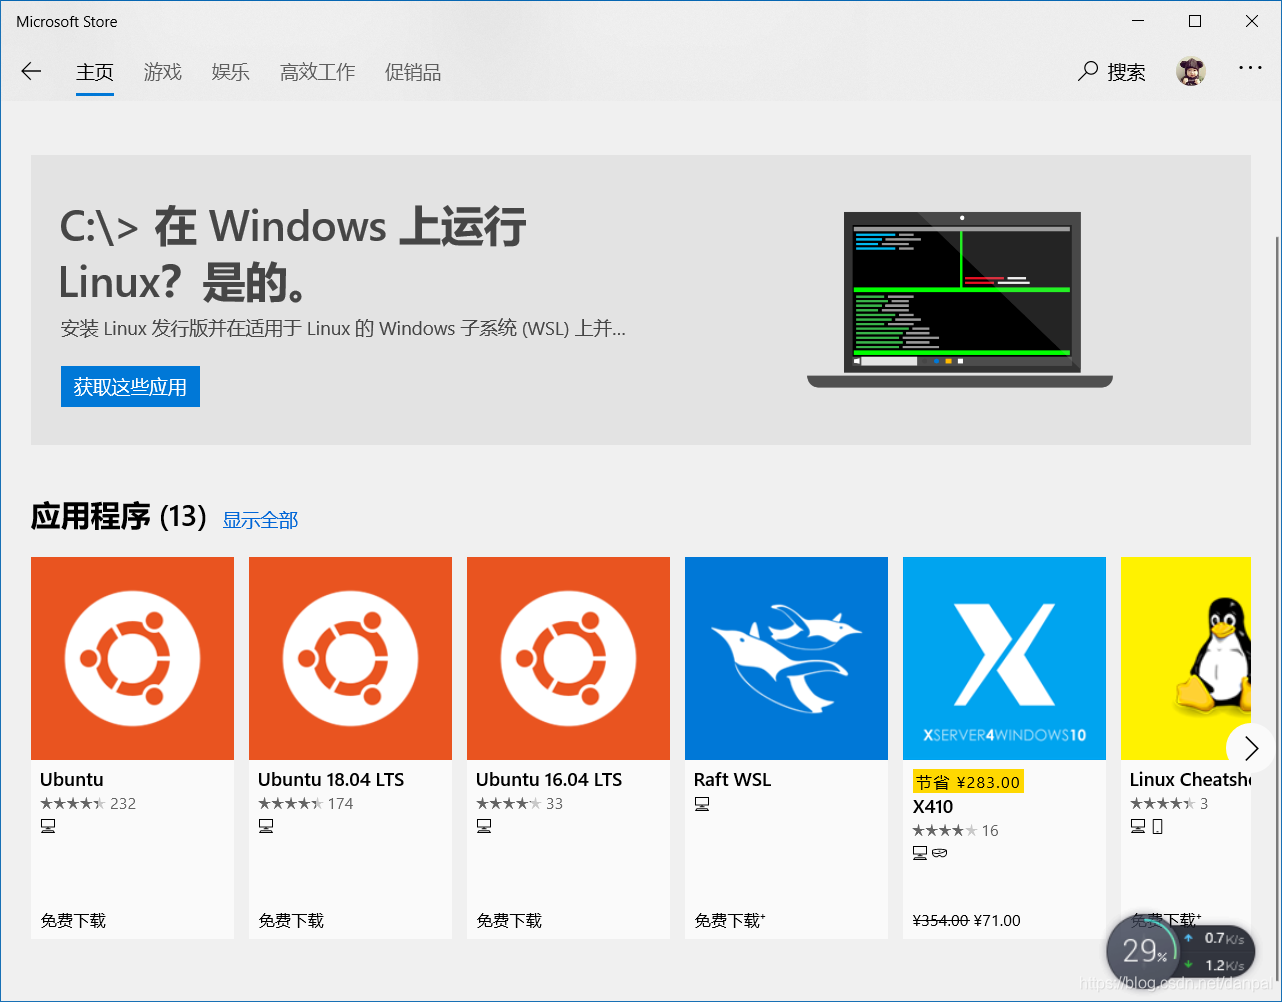The height and width of the screenshot is (1002, 1282).
Task: Click PC device icon under Ubuntu 16.04 LTS
Action: 484,826
